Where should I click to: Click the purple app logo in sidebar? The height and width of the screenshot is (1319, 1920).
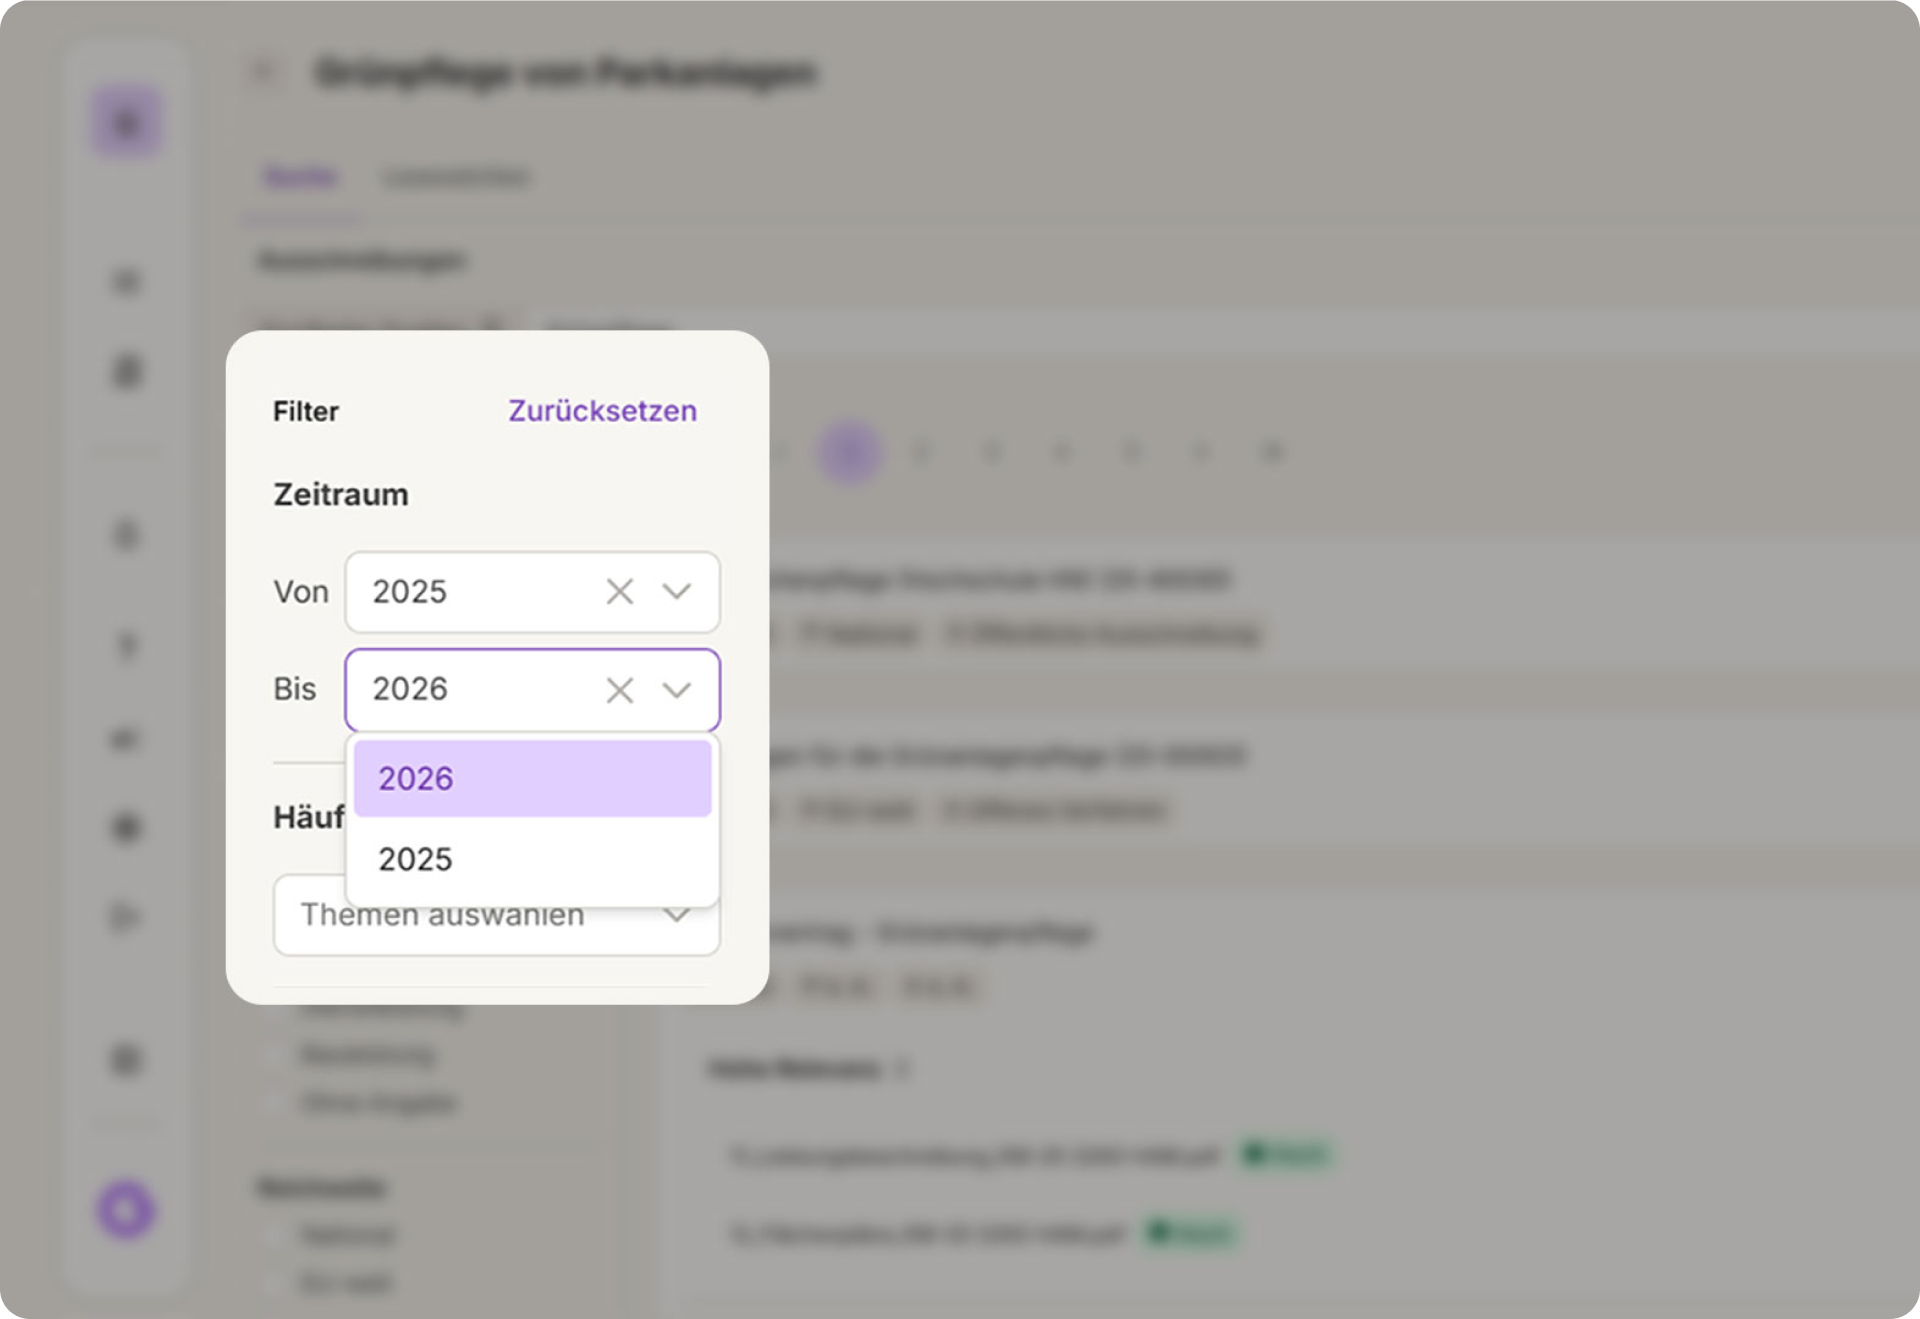point(127,122)
